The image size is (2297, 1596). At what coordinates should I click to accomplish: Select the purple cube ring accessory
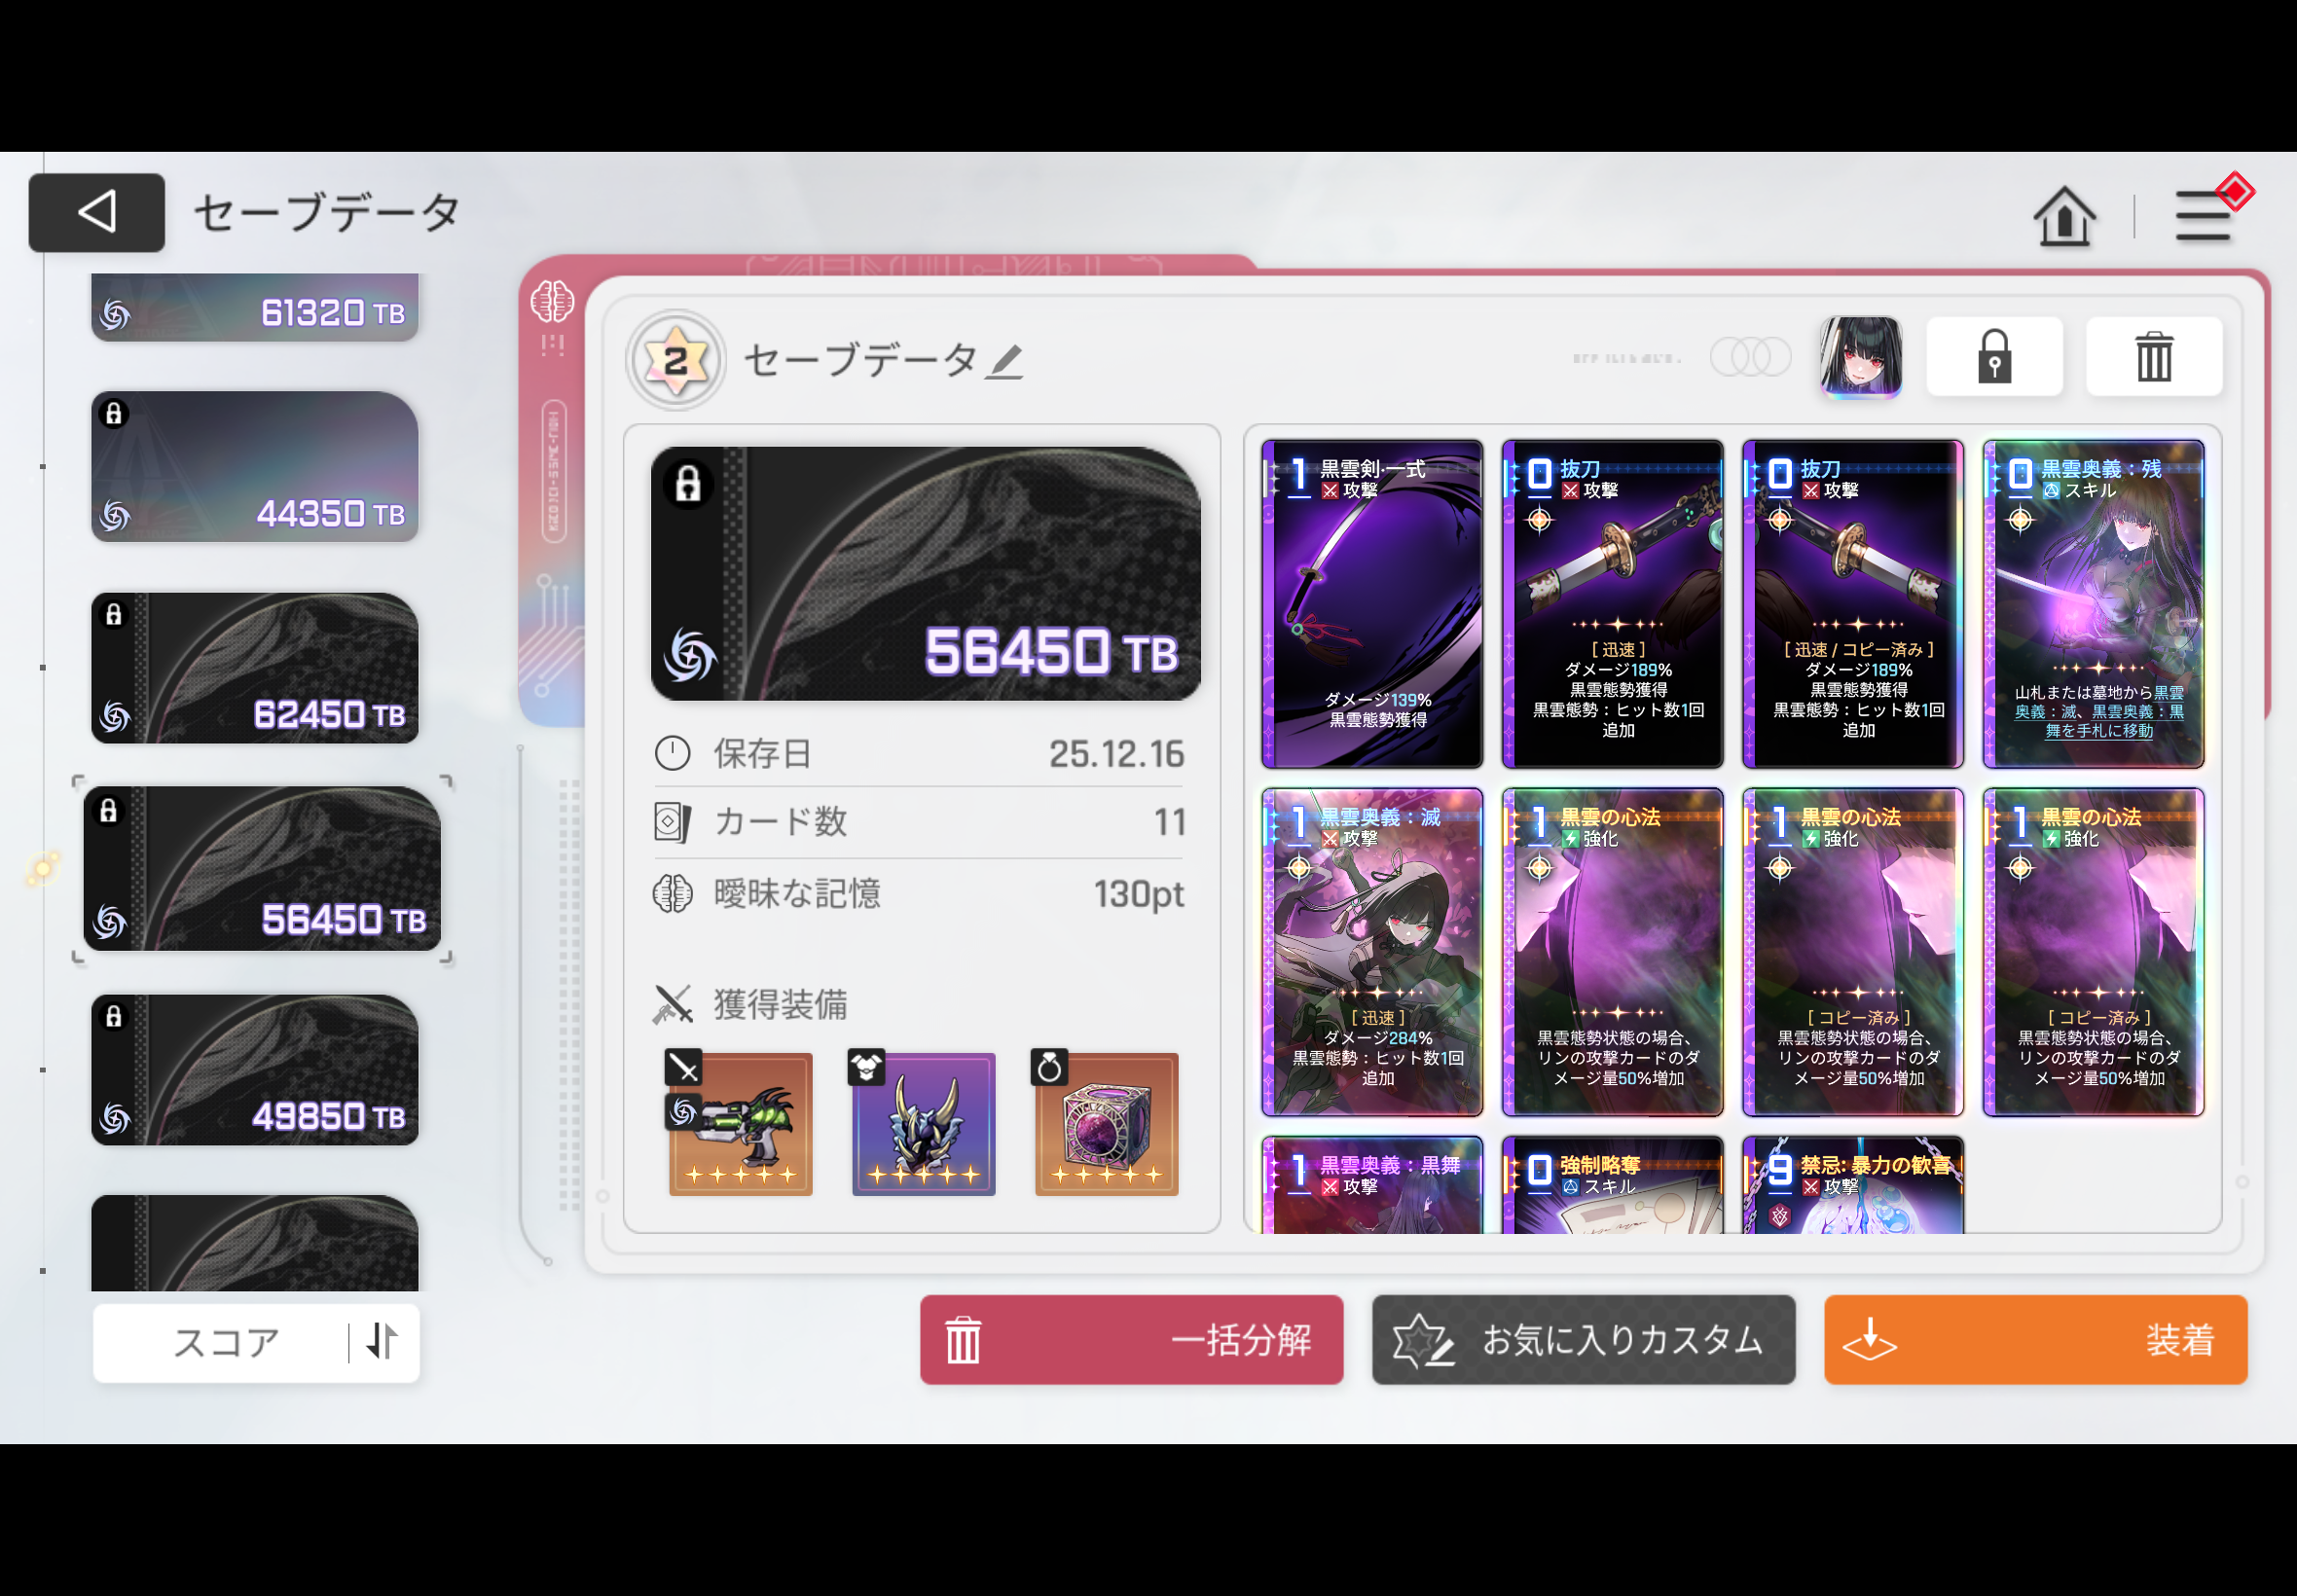click(x=1106, y=1124)
